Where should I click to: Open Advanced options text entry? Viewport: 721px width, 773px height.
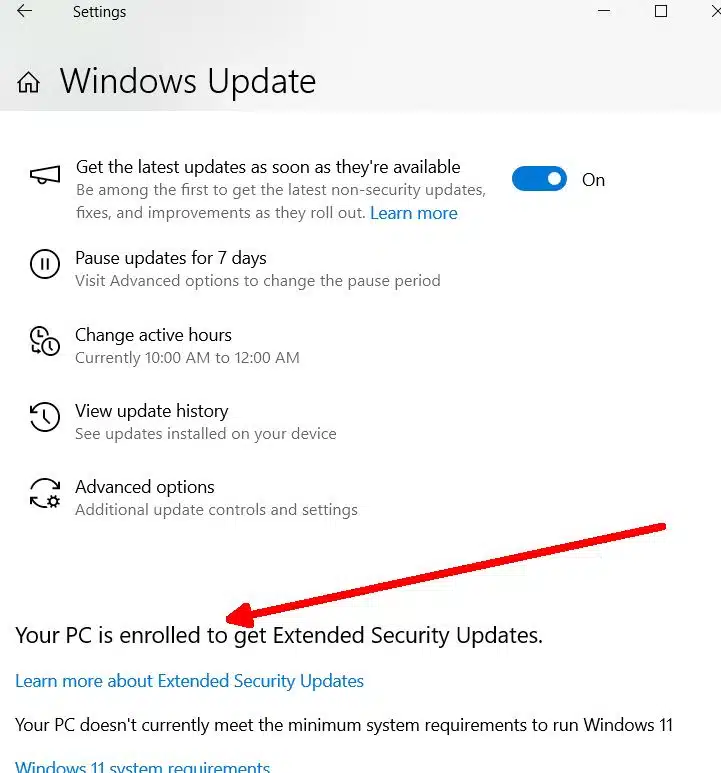pyautogui.click(x=145, y=487)
